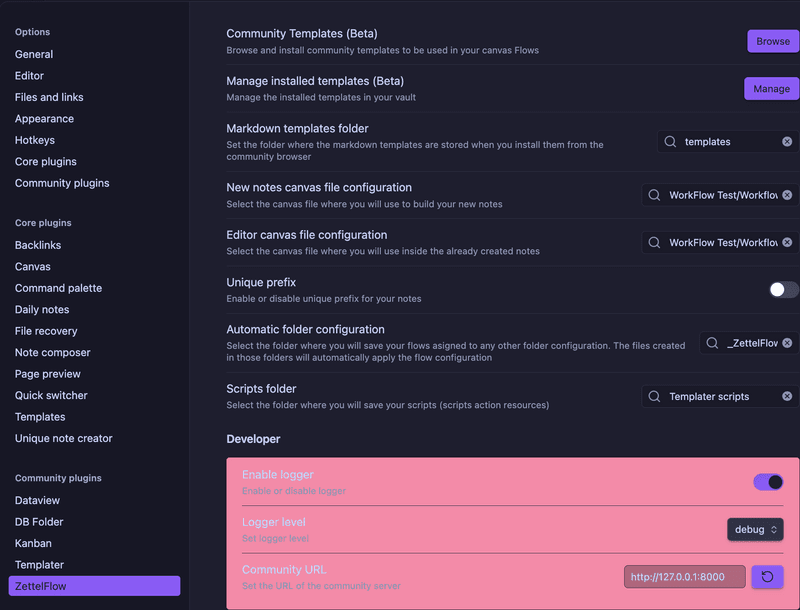Viewport: 800px width, 610px height.
Task: Select Dataview in Community plugins
Action: point(39,500)
